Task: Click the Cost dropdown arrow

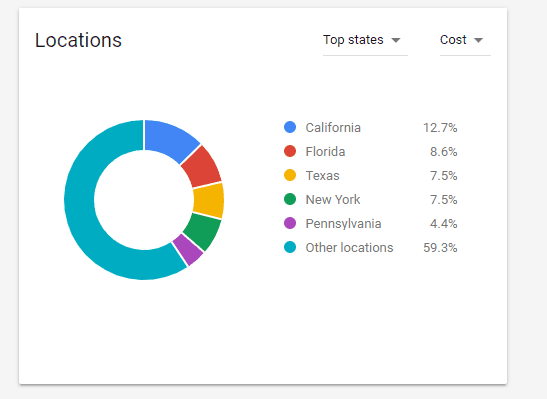Action: click(479, 40)
